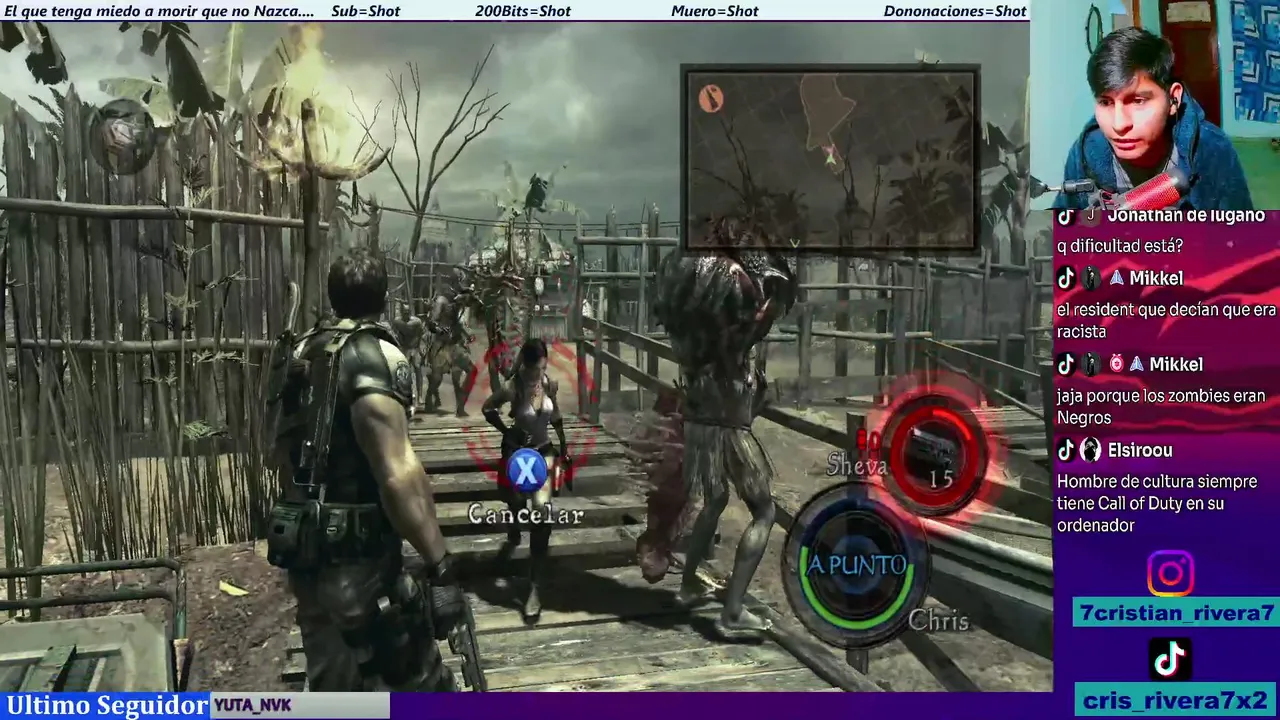Click the Ultimo Seguidor label
The height and width of the screenshot is (720, 1280).
click(107, 706)
